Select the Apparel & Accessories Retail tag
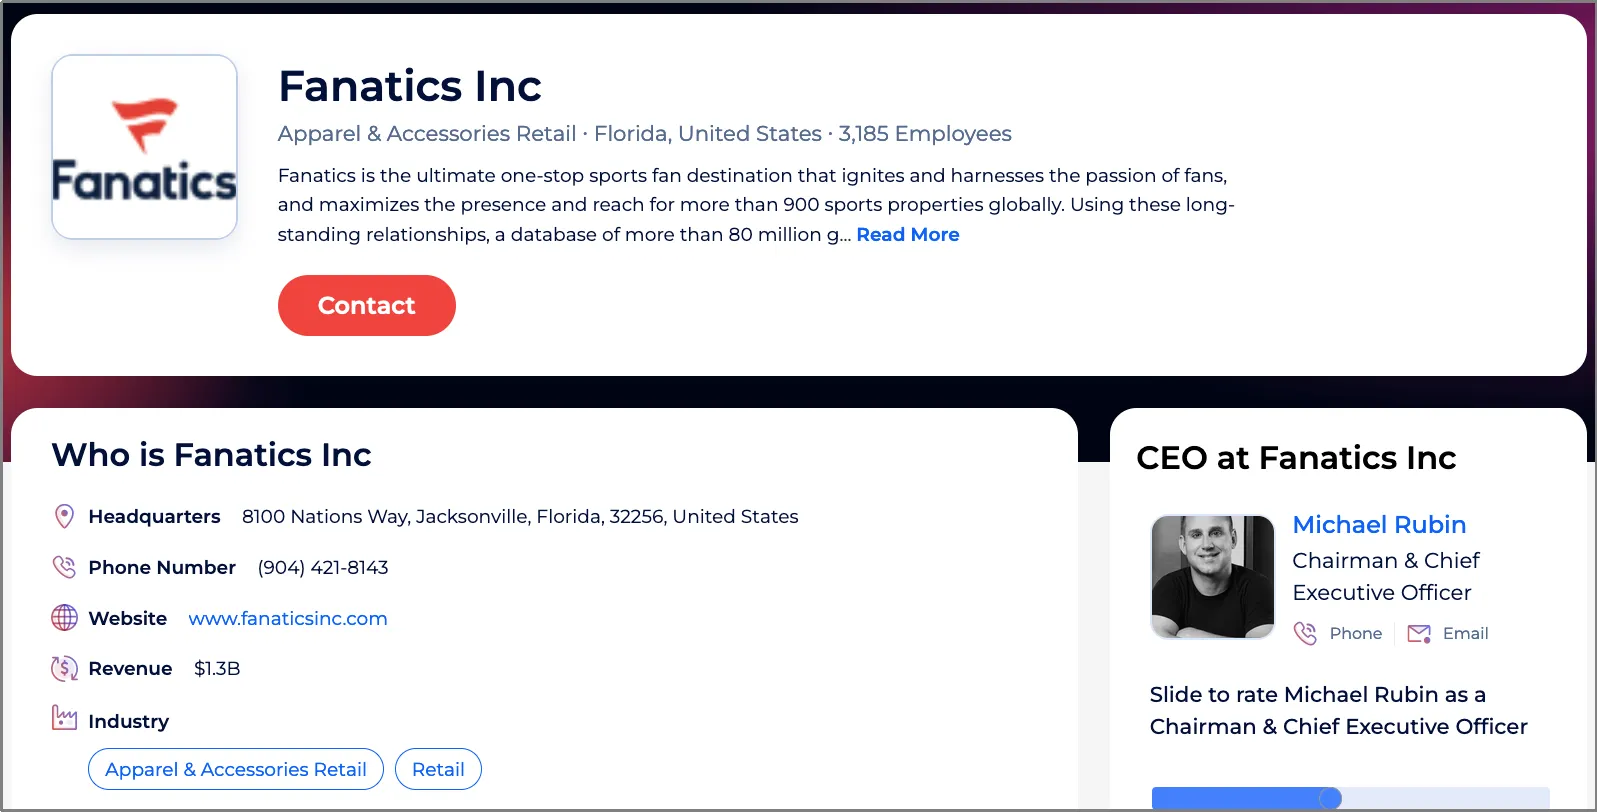The width and height of the screenshot is (1597, 812). pos(236,769)
